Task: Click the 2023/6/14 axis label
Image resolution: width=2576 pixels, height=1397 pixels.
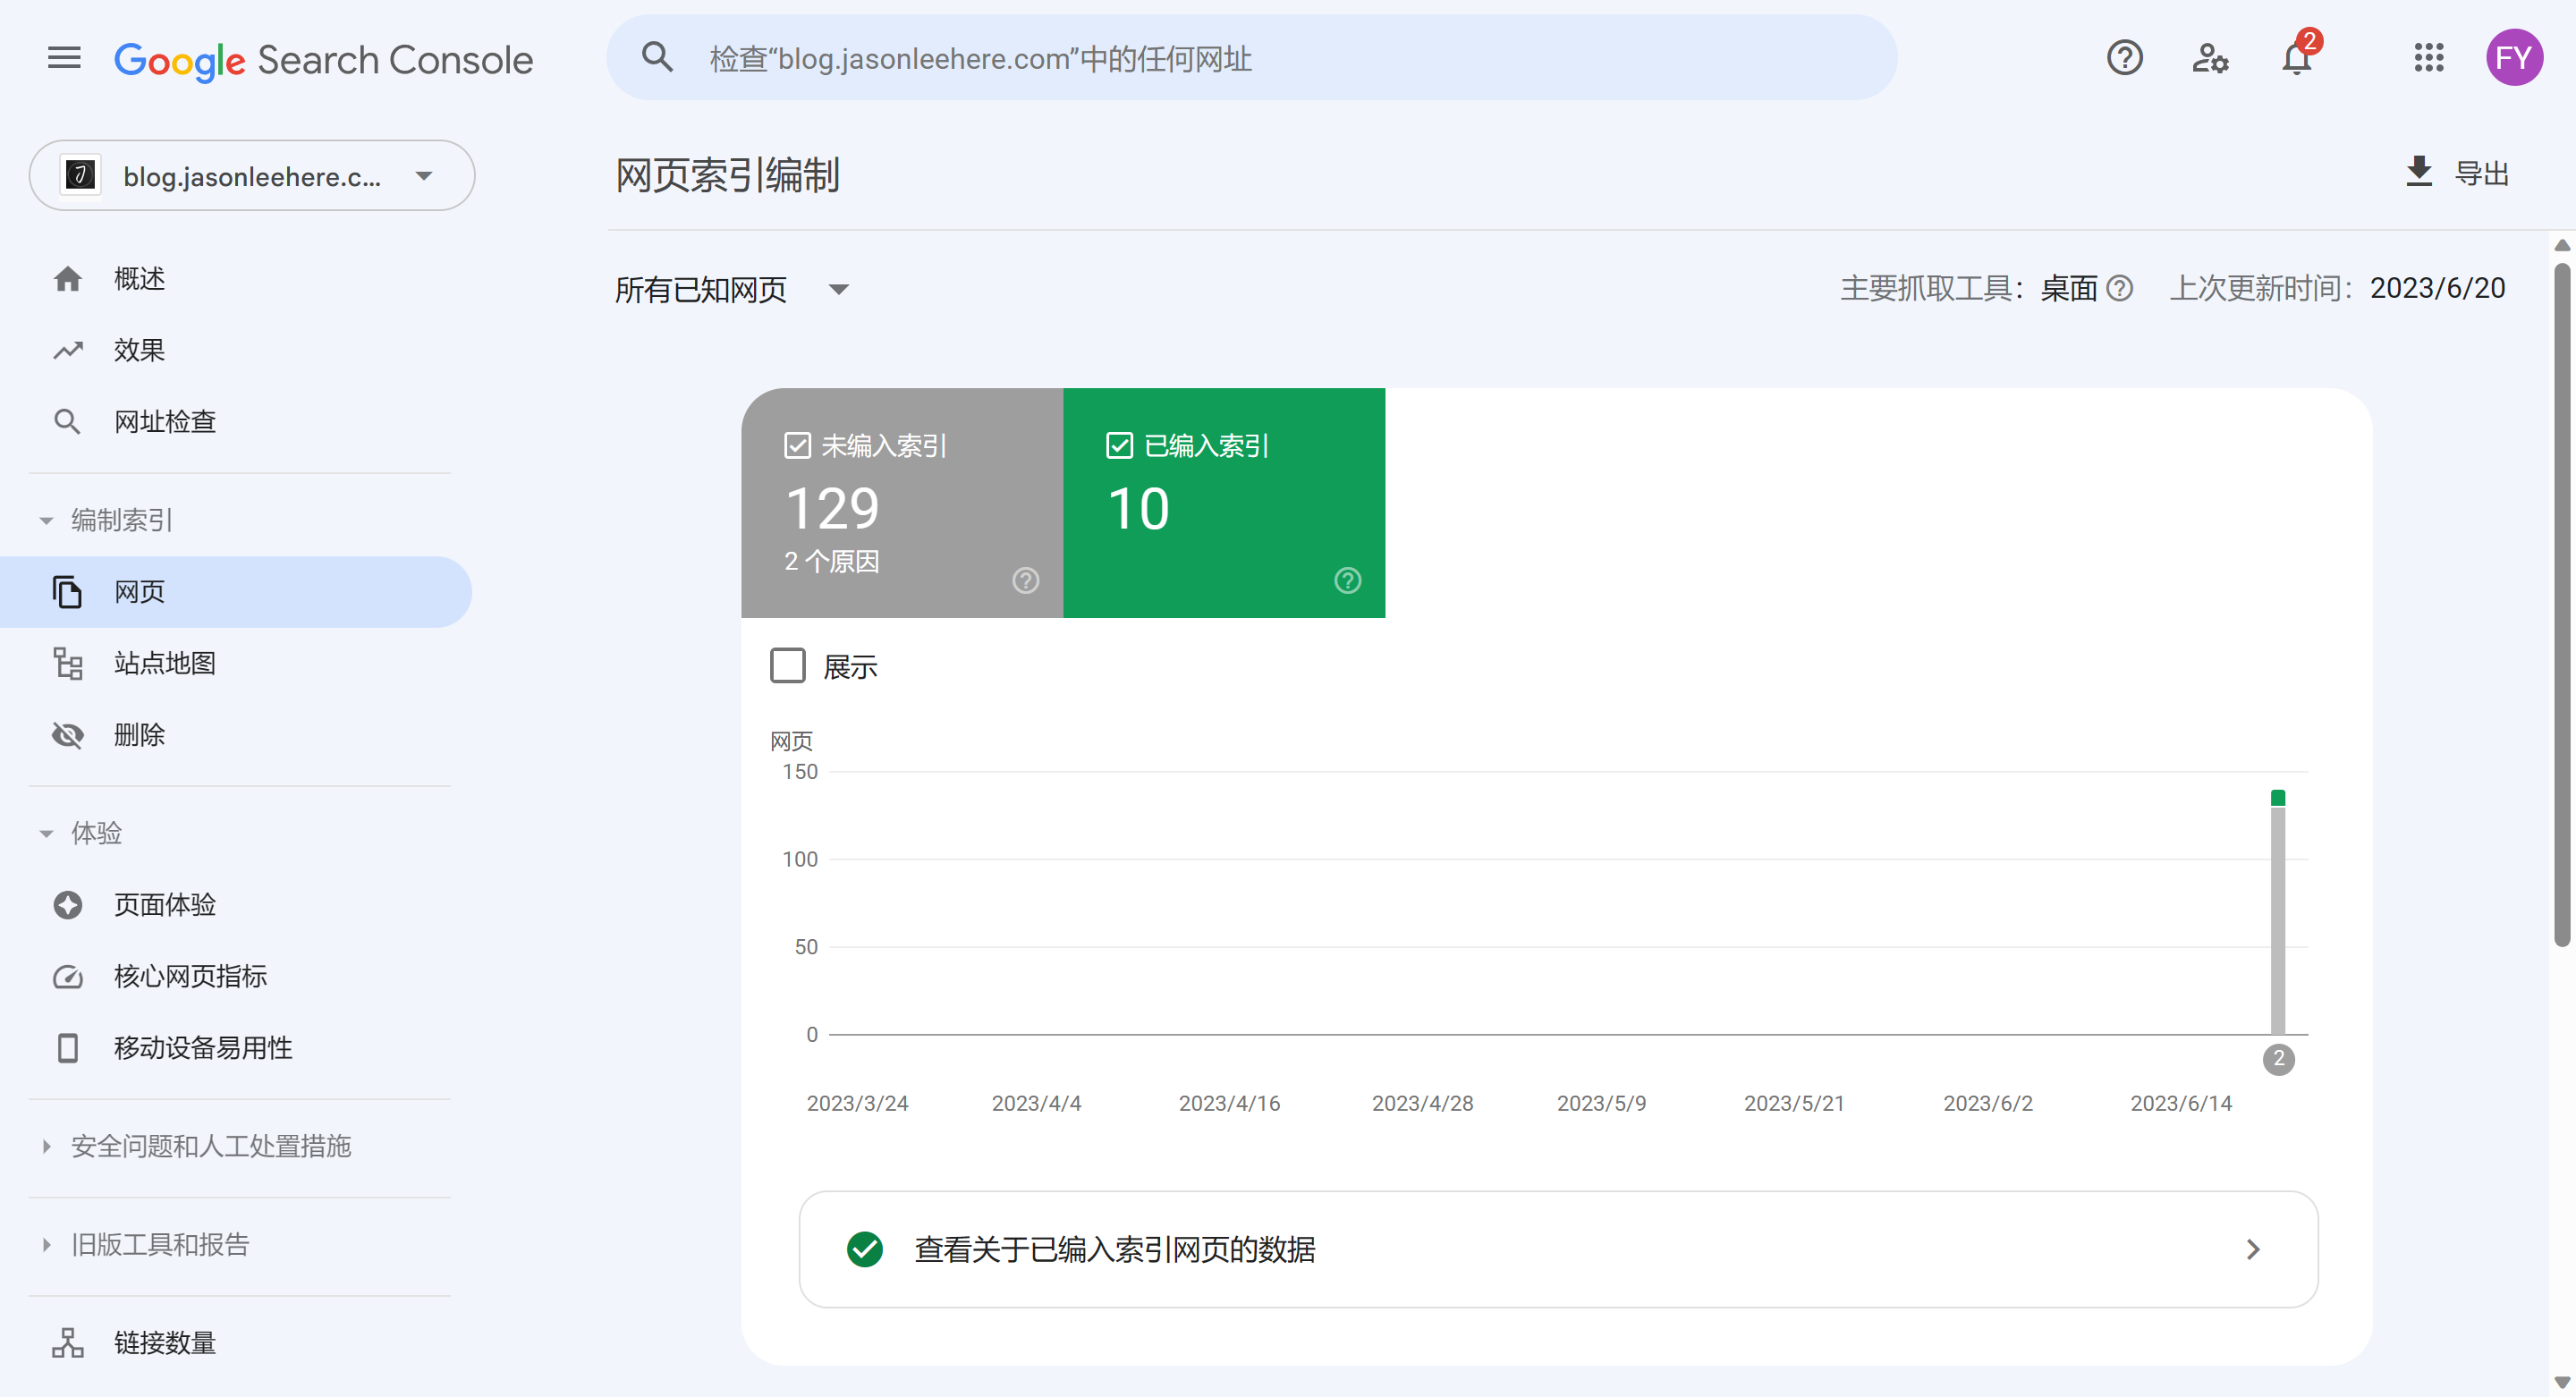Action: coord(2181,1103)
